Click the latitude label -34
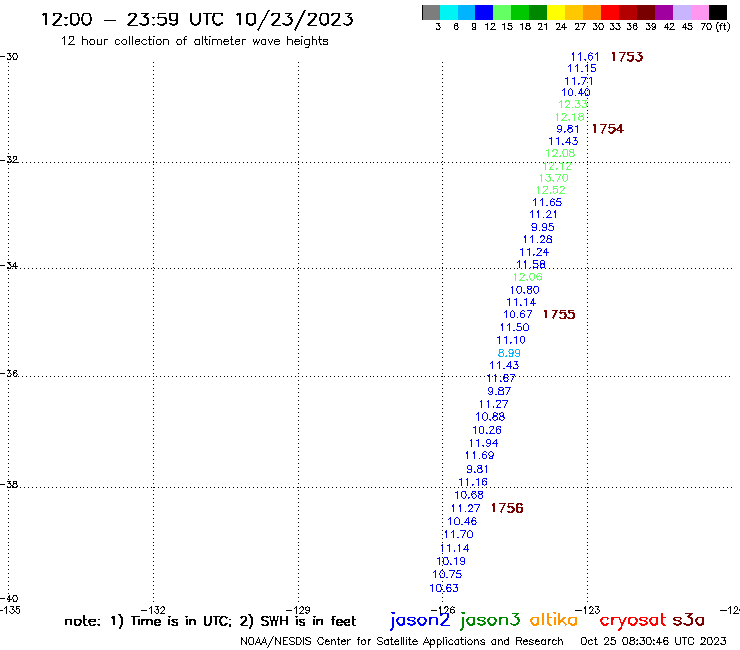Image resolution: width=740 pixels, height=650 pixels. (x=9, y=265)
